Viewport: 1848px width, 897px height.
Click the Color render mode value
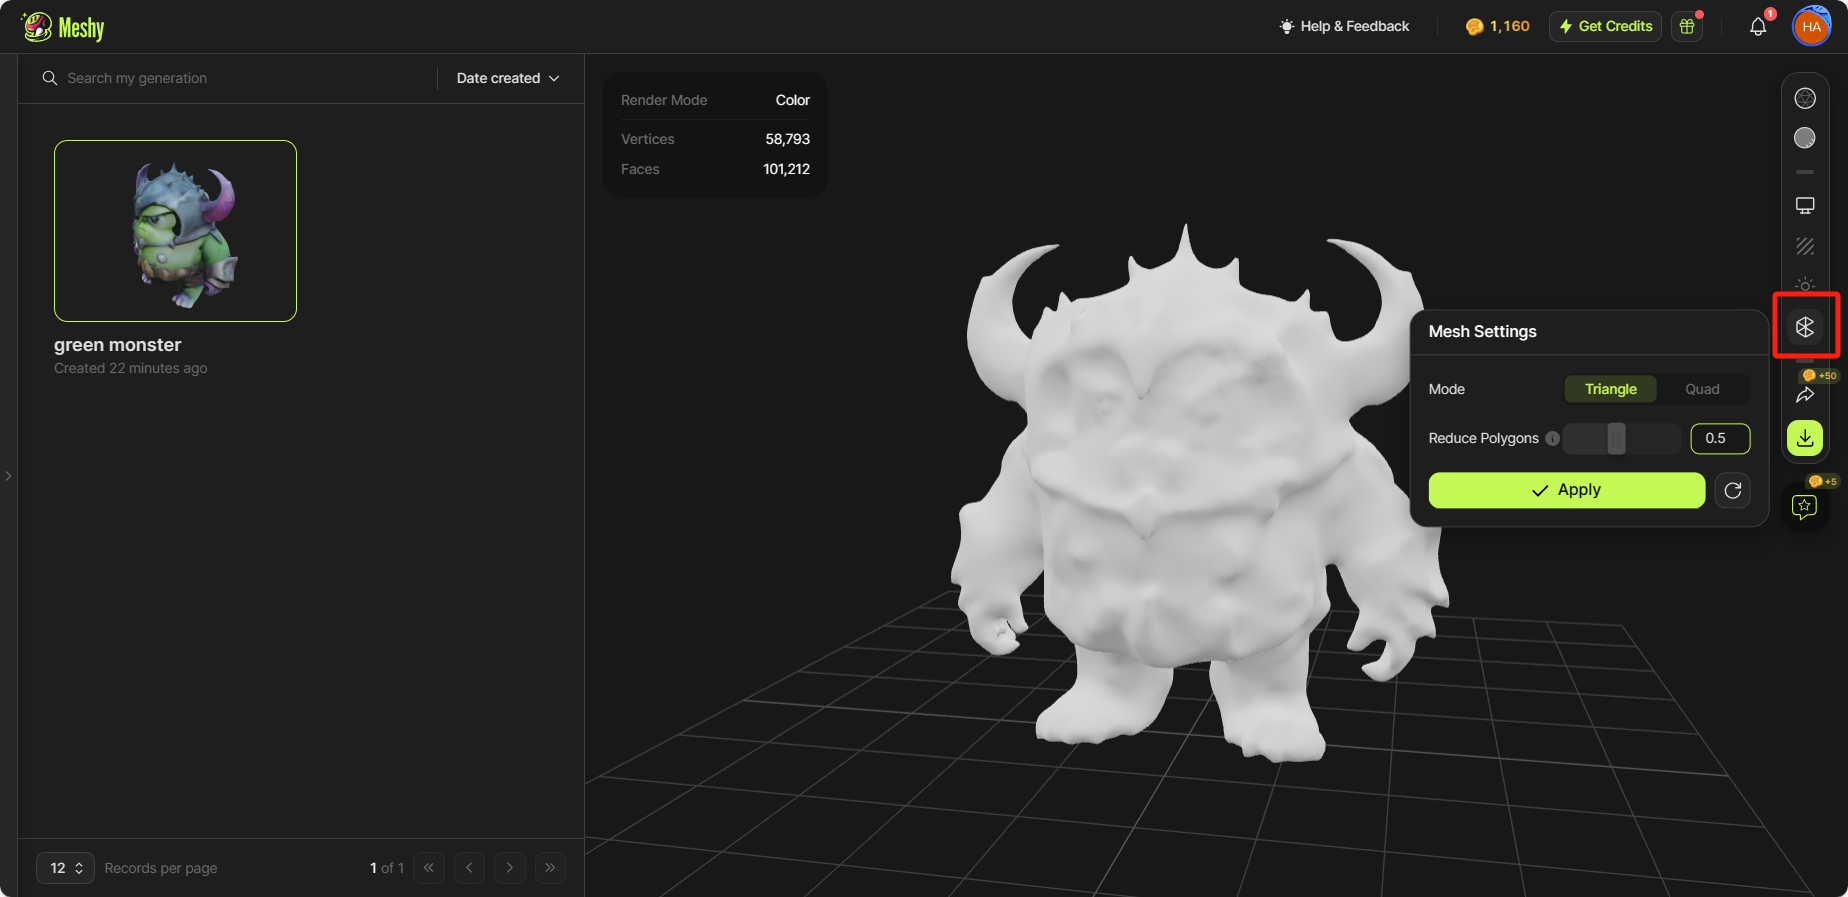coord(793,100)
